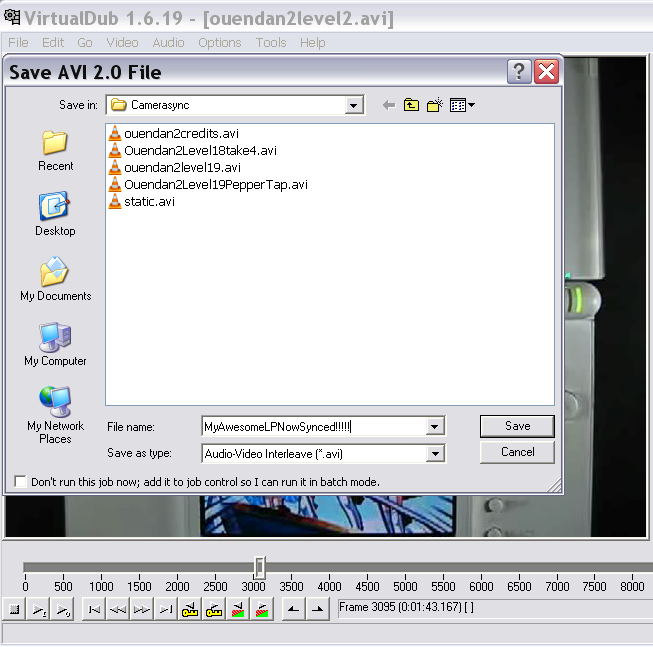Go to previous key frame

[x=190, y=610]
